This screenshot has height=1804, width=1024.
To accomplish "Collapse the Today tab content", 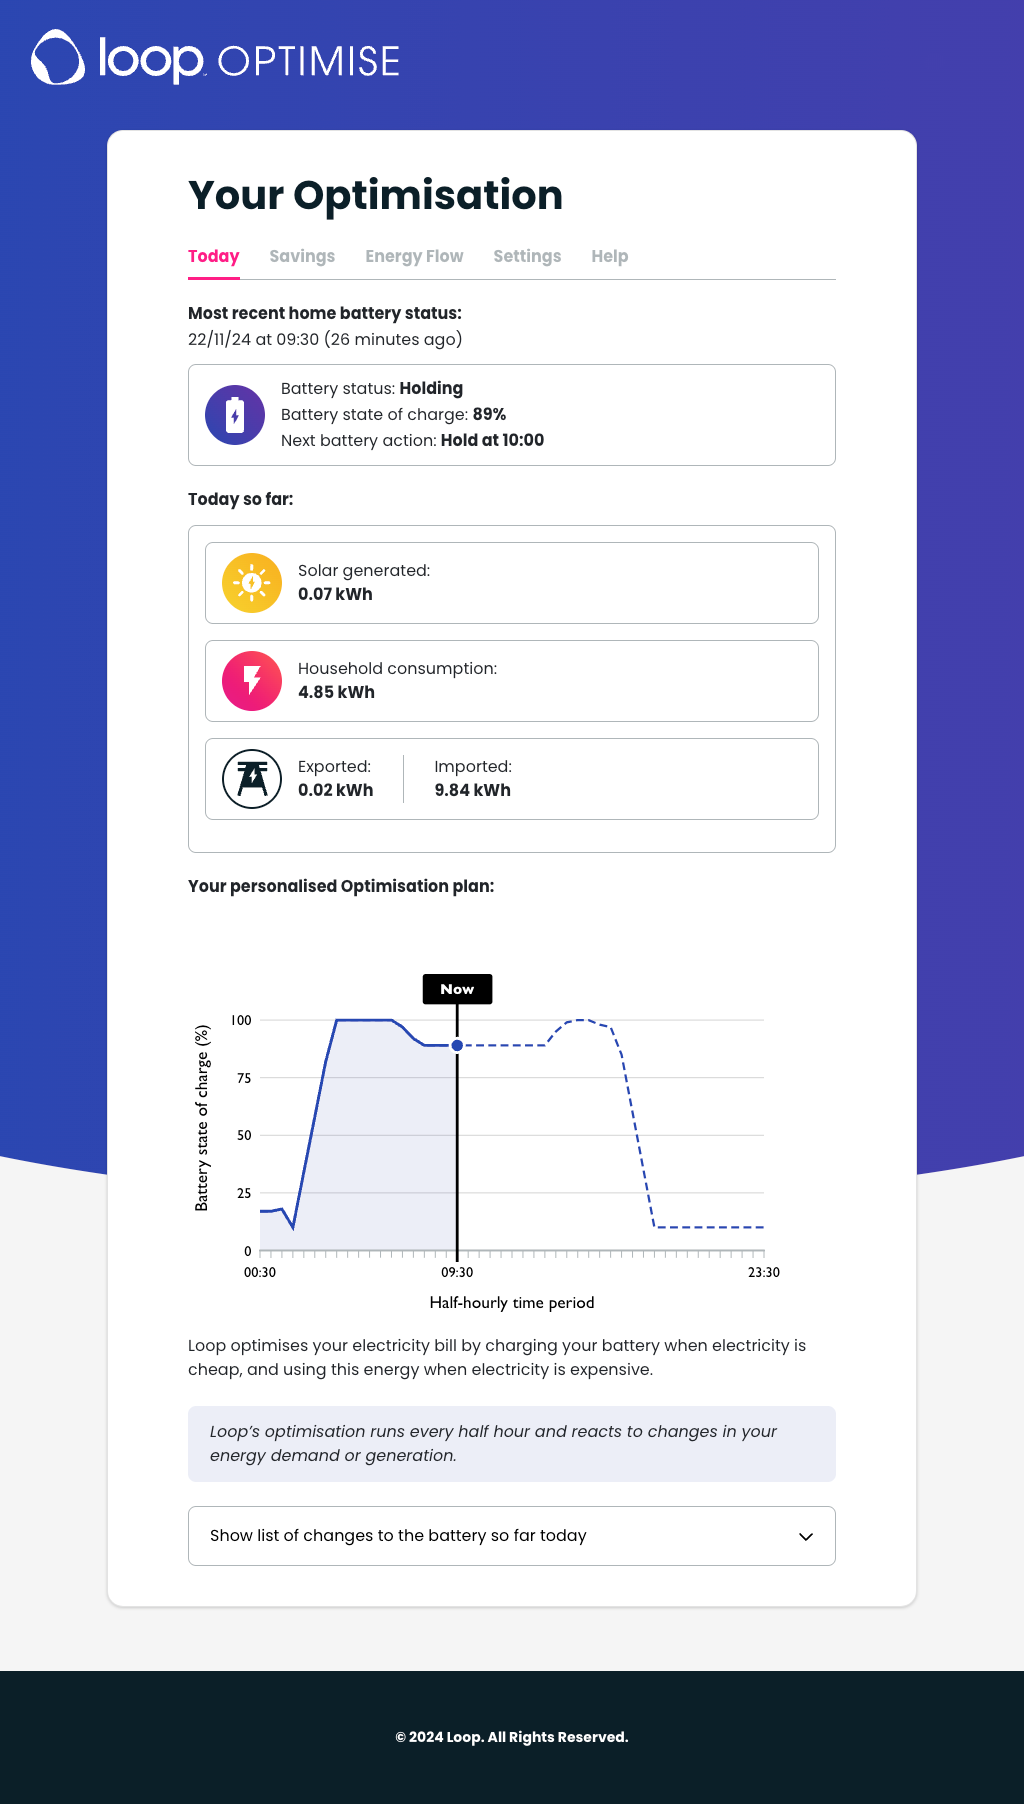I will pyautogui.click(x=213, y=256).
